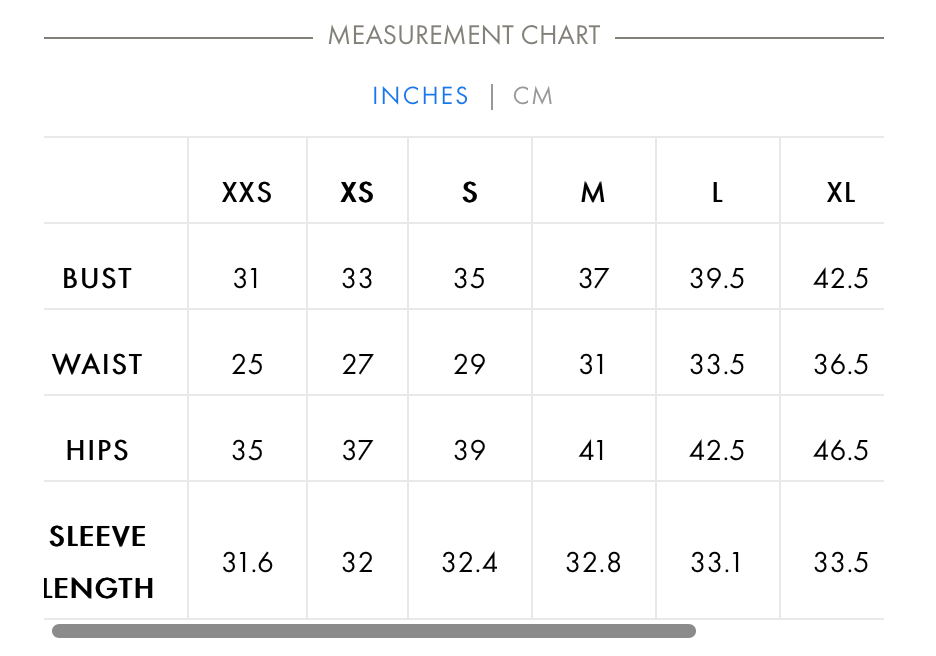936x656 pixels.
Task: Click the SLEEVE LENGTH row label
Action: pyautogui.click(x=98, y=562)
